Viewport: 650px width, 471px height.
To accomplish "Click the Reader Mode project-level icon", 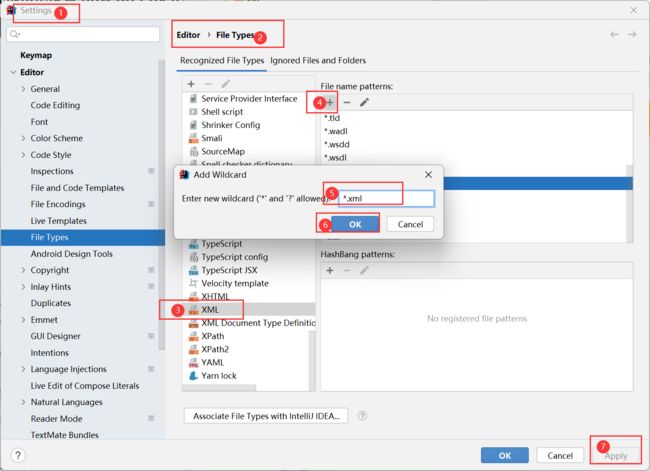I will click(x=151, y=418).
